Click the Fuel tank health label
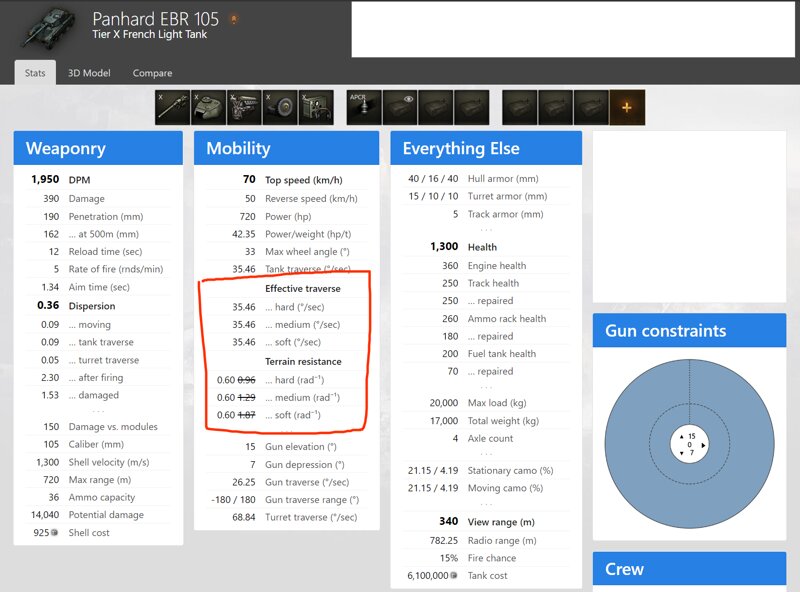 point(502,354)
